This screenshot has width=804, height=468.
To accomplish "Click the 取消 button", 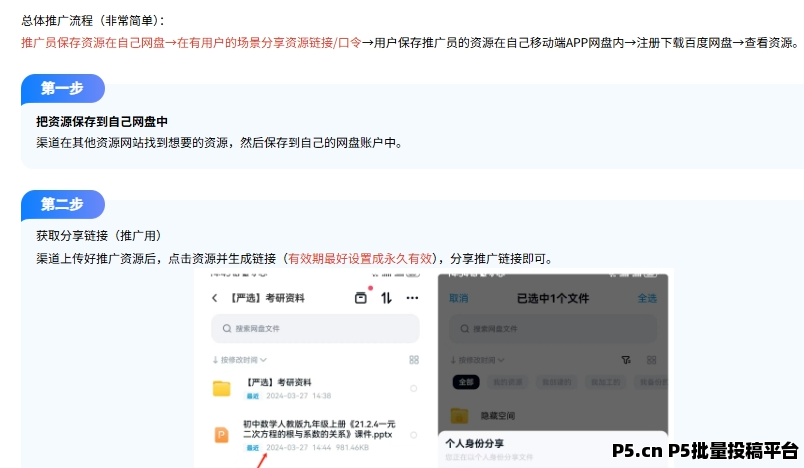I will tap(458, 298).
